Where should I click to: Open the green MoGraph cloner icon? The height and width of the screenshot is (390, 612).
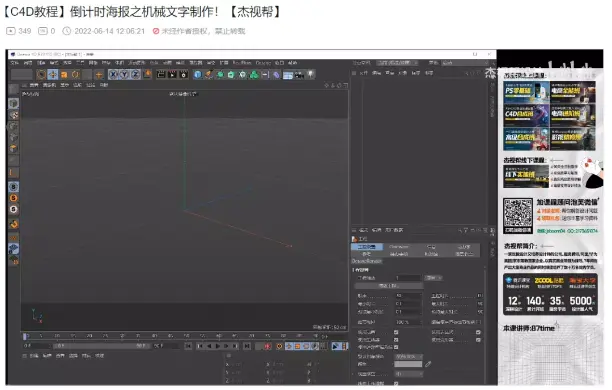[x=254, y=74]
